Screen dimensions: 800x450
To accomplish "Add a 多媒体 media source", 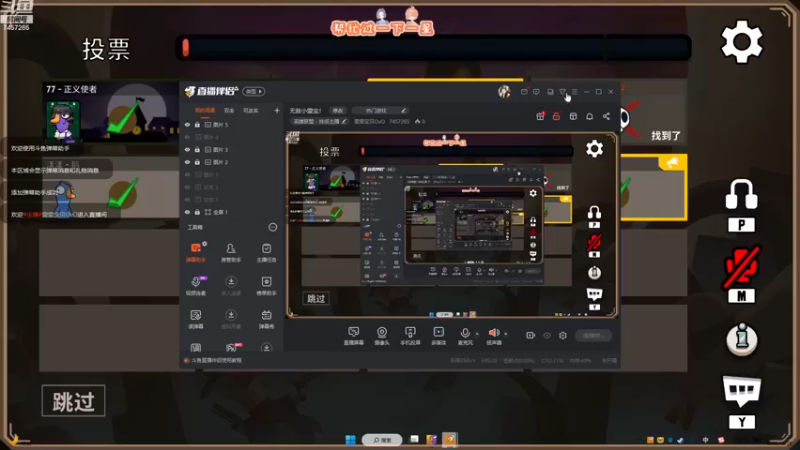I will (439, 336).
